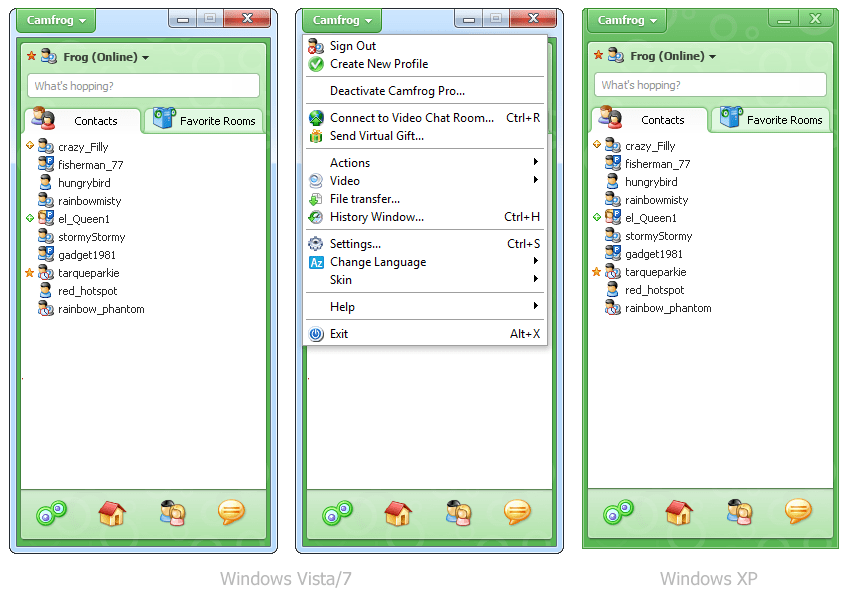
Task: Click What's hopping field in XP window
Action: click(710, 85)
